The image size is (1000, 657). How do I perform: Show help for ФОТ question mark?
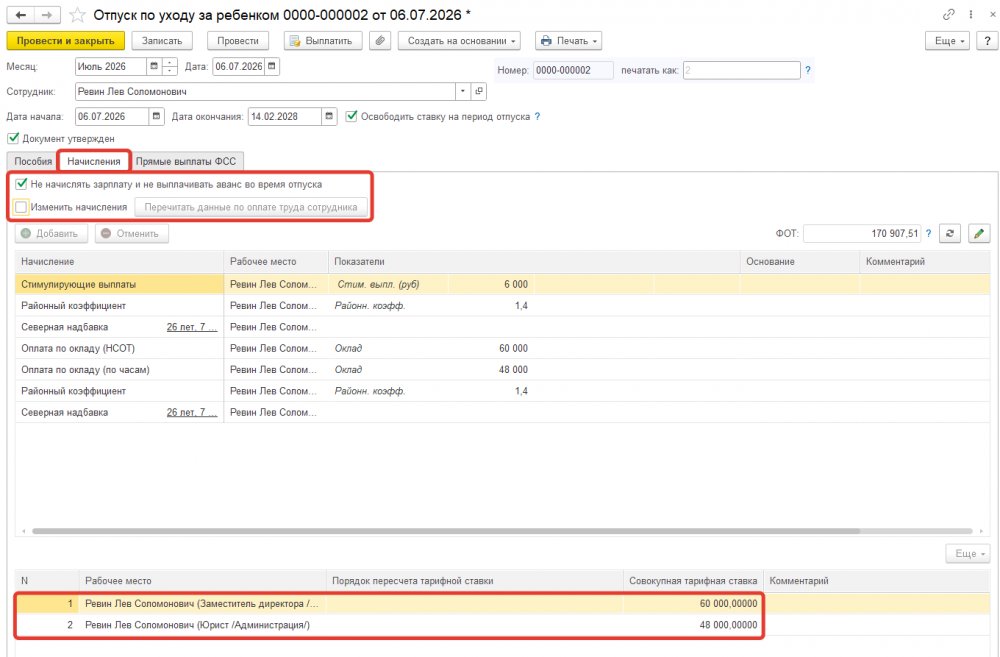(929, 233)
